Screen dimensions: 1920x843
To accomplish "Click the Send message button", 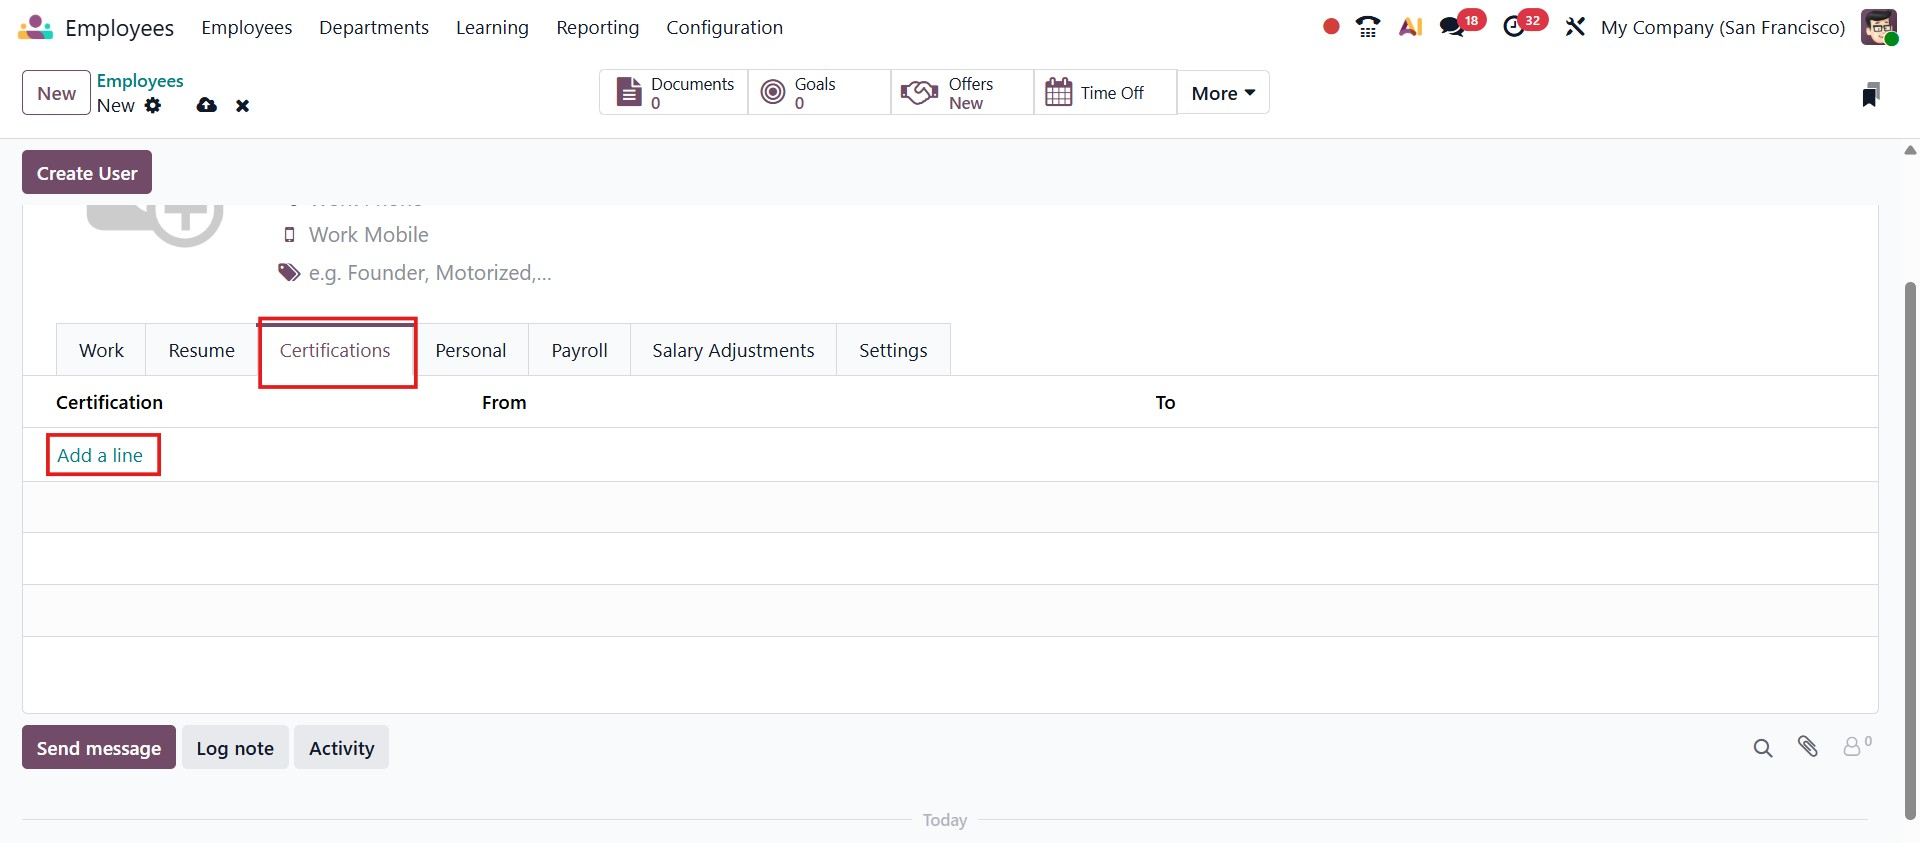I will point(99,747).
